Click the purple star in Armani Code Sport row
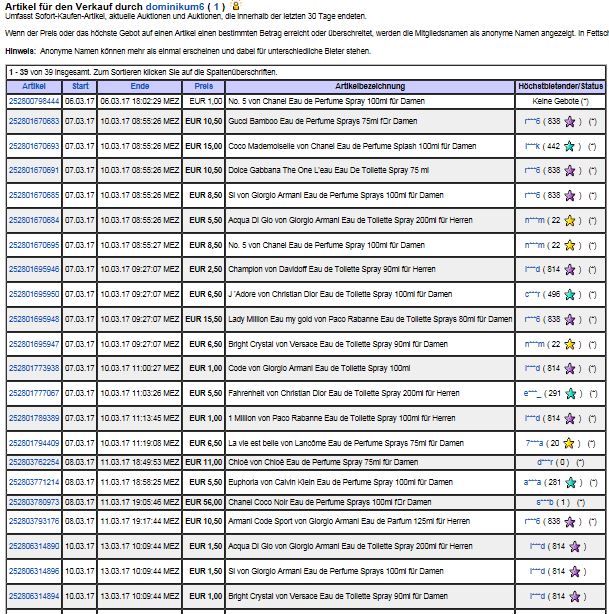The height and width of the screenshot is (614, 609). pos(570,522)
